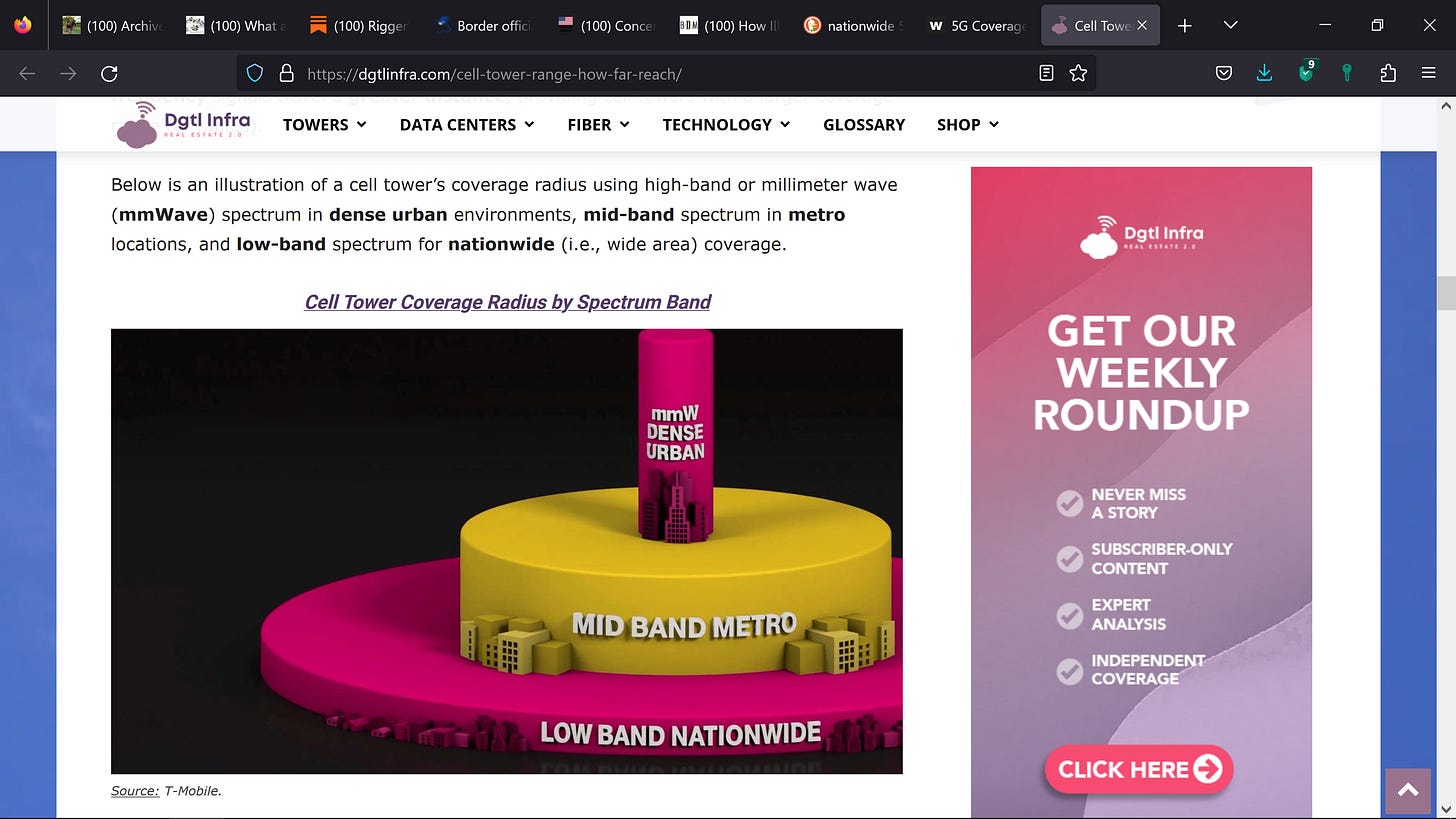Switch to the nationwide search tab
Viewport: 1456px width, 819px height.
pos(854,26)
